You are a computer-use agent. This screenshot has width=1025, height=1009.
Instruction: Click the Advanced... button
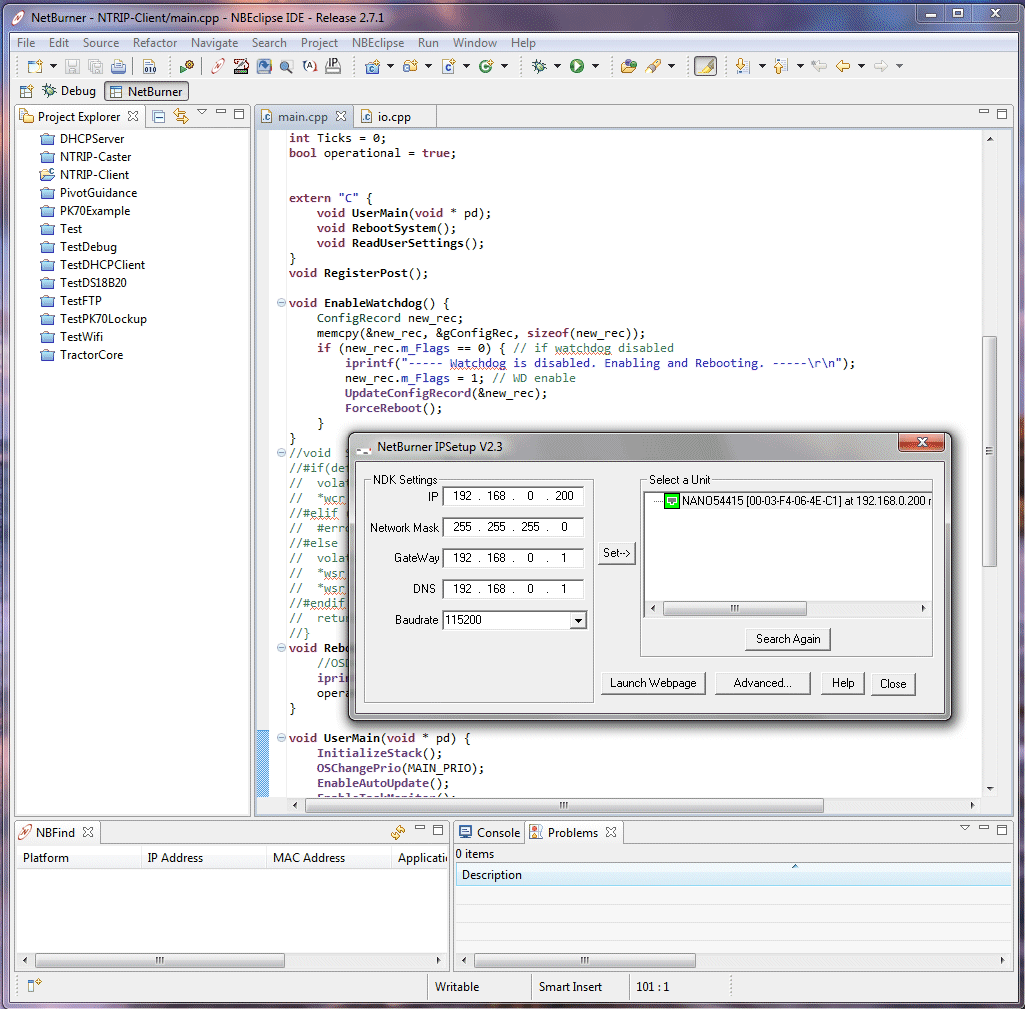pyautogui.click(x=762, y=684)
